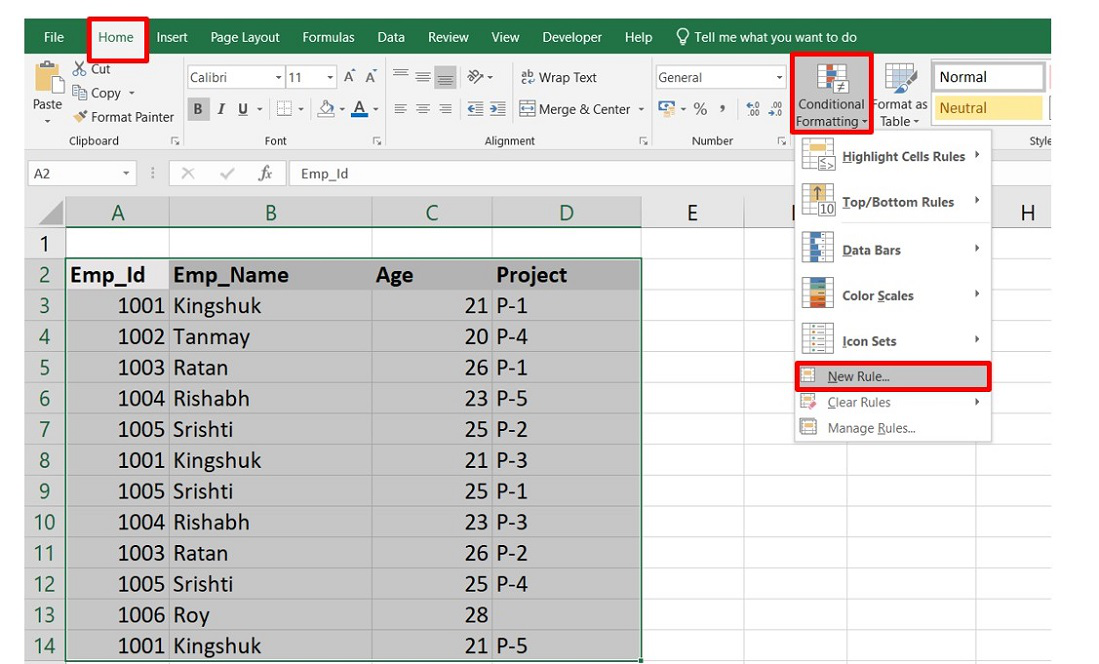Viewport: 1099px width, 664px height.
Task: Switch to the Insert tab
Action: [x=172, y=37]
